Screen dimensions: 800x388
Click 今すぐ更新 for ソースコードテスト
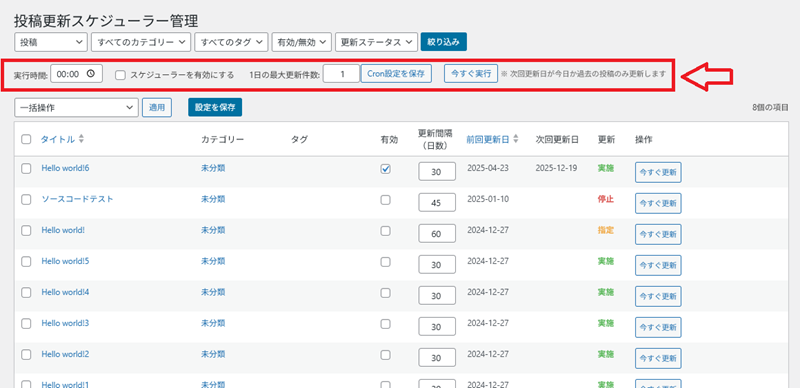(x=658, y=203)
